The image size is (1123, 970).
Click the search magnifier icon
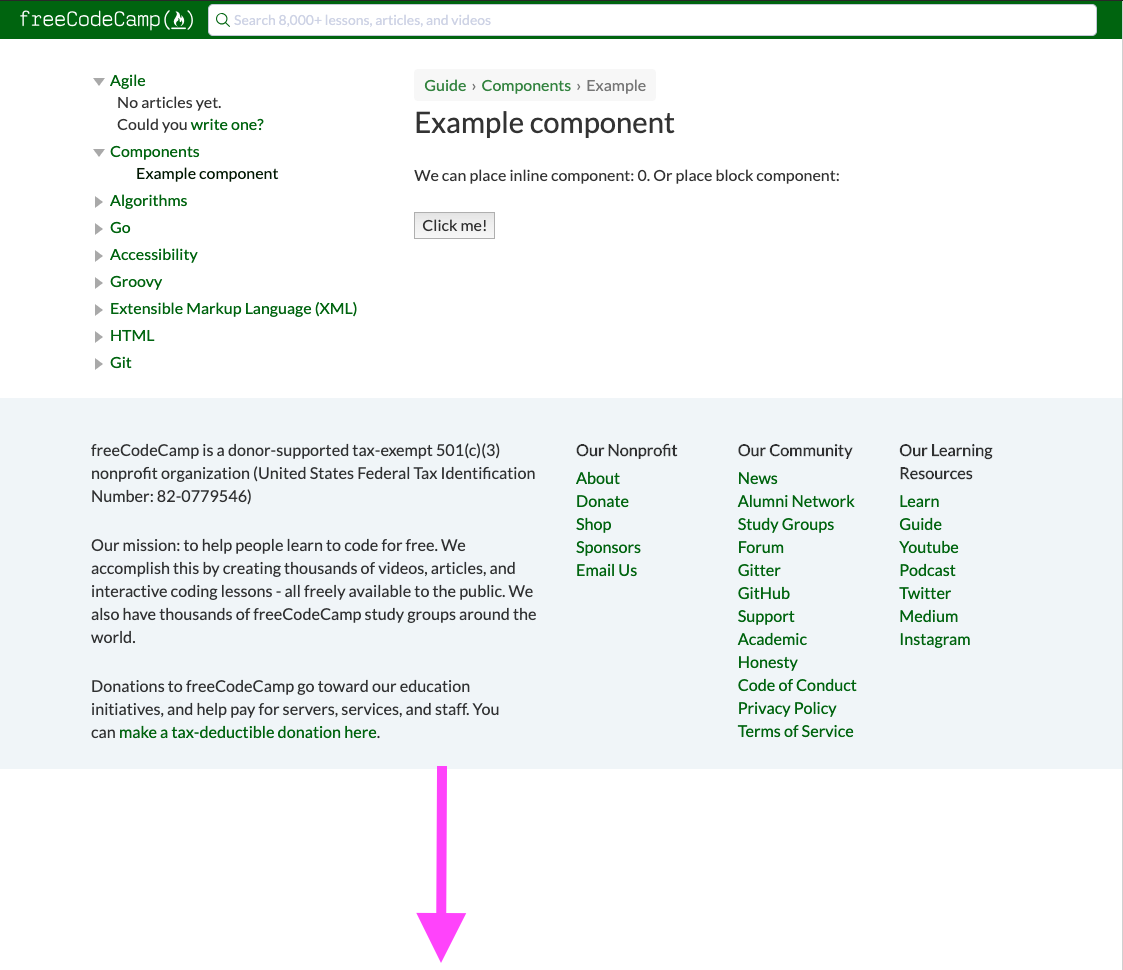click(x=223, y=20)
